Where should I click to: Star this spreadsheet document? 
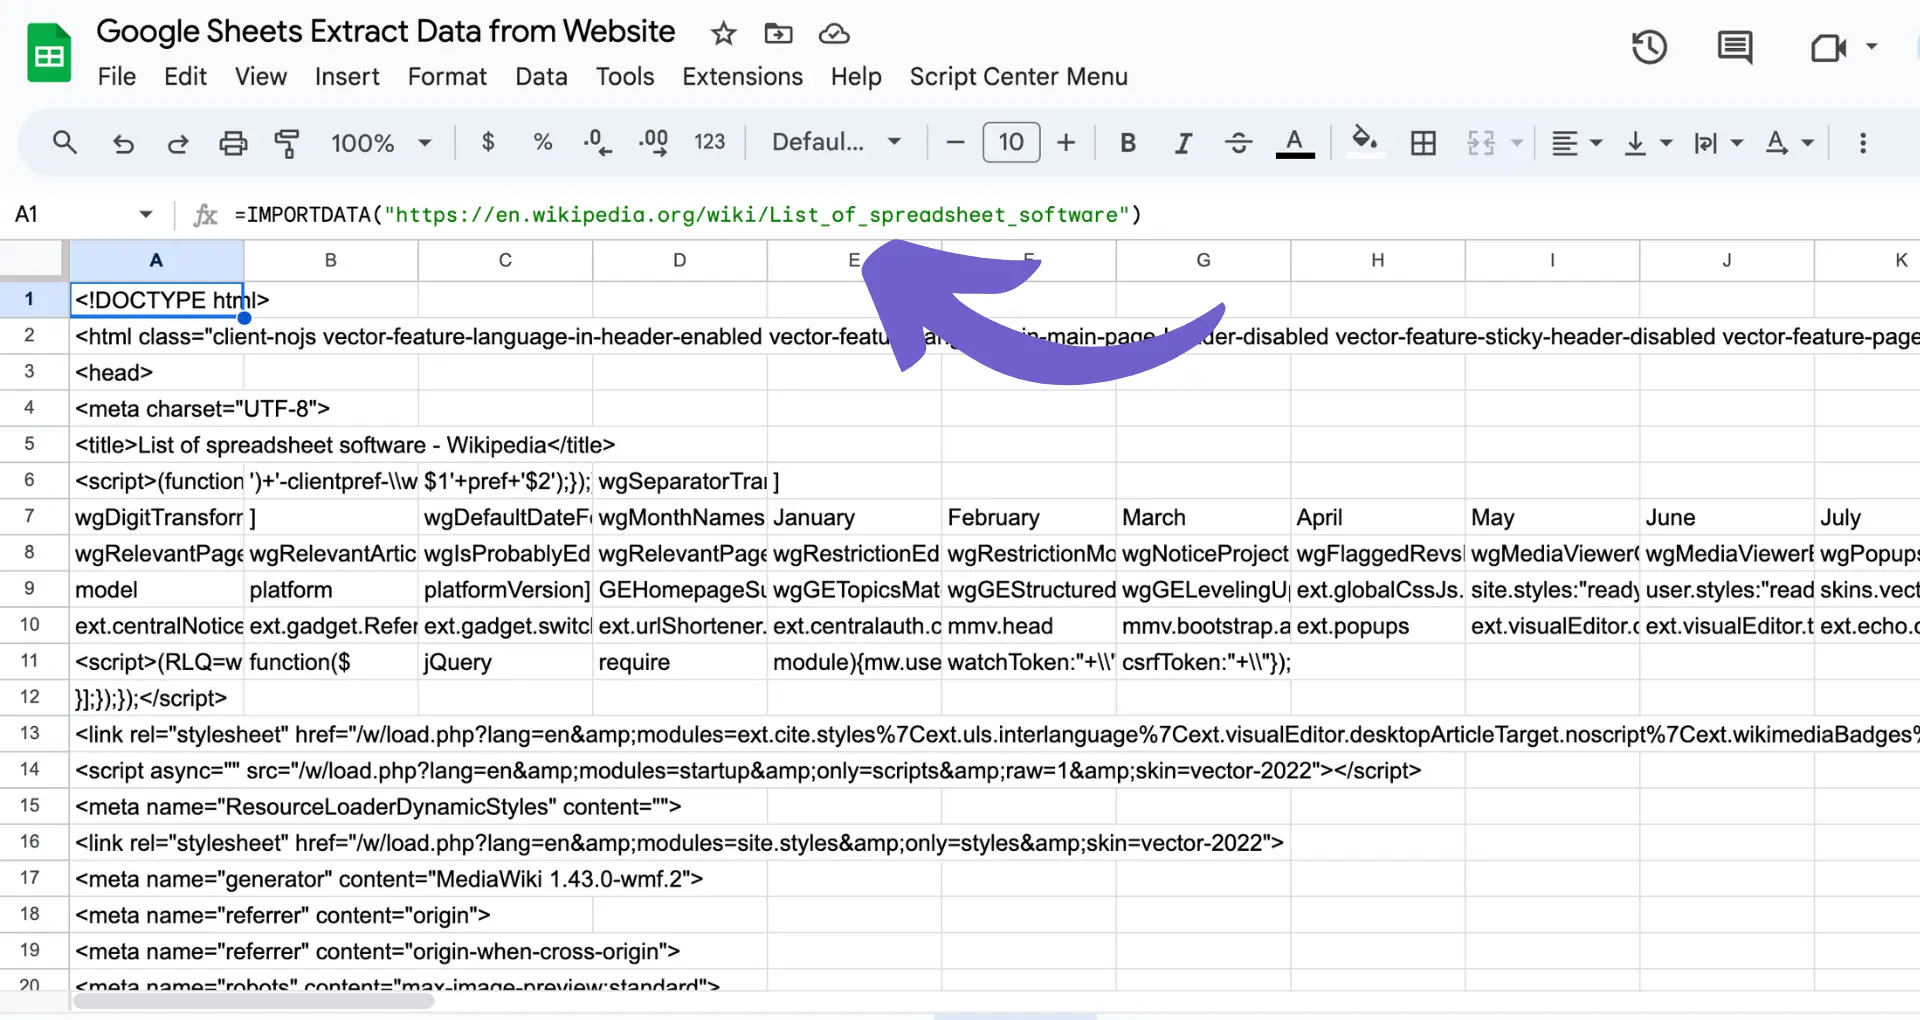tap(723, 34)
